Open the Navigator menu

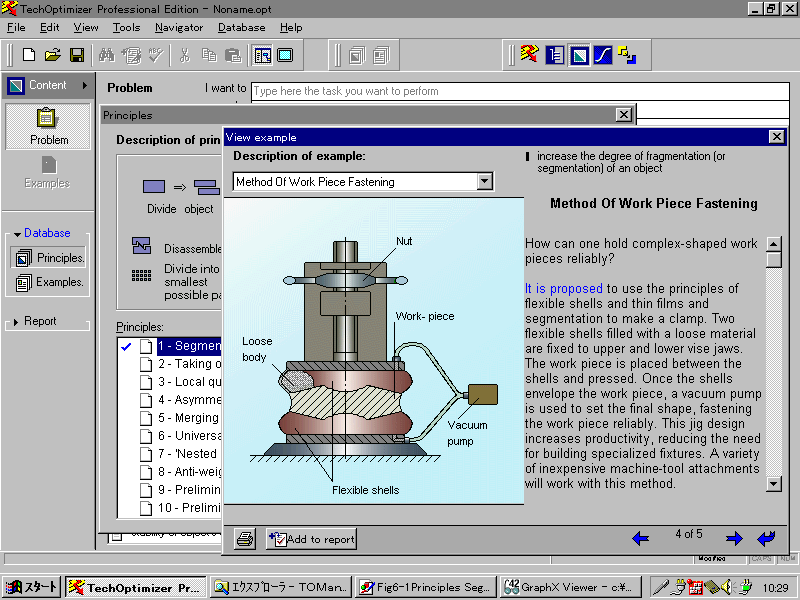179,28
